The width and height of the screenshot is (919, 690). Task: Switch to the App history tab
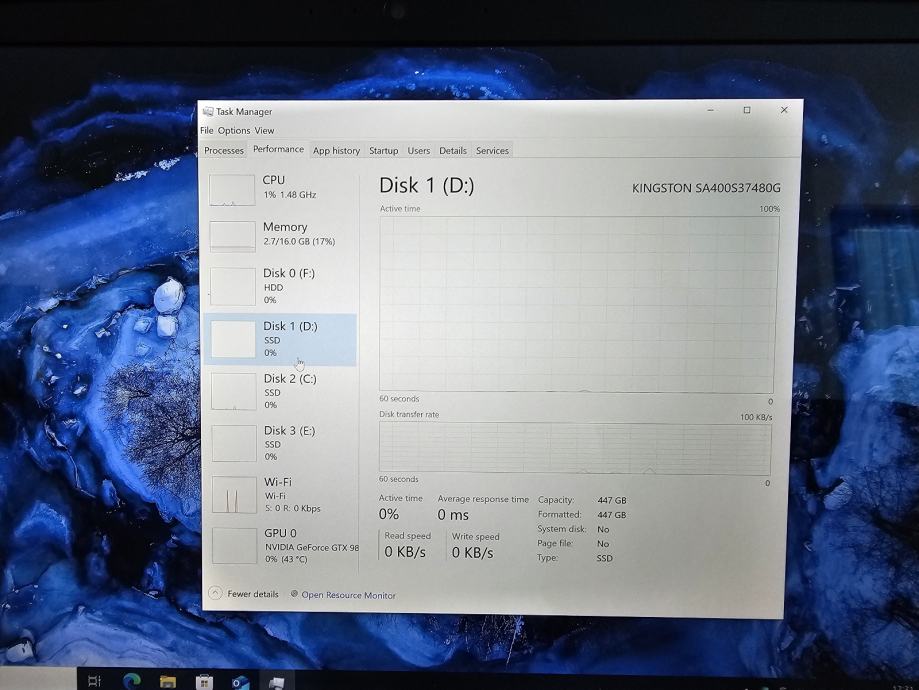pyautogui.click(x=336, y=150)
